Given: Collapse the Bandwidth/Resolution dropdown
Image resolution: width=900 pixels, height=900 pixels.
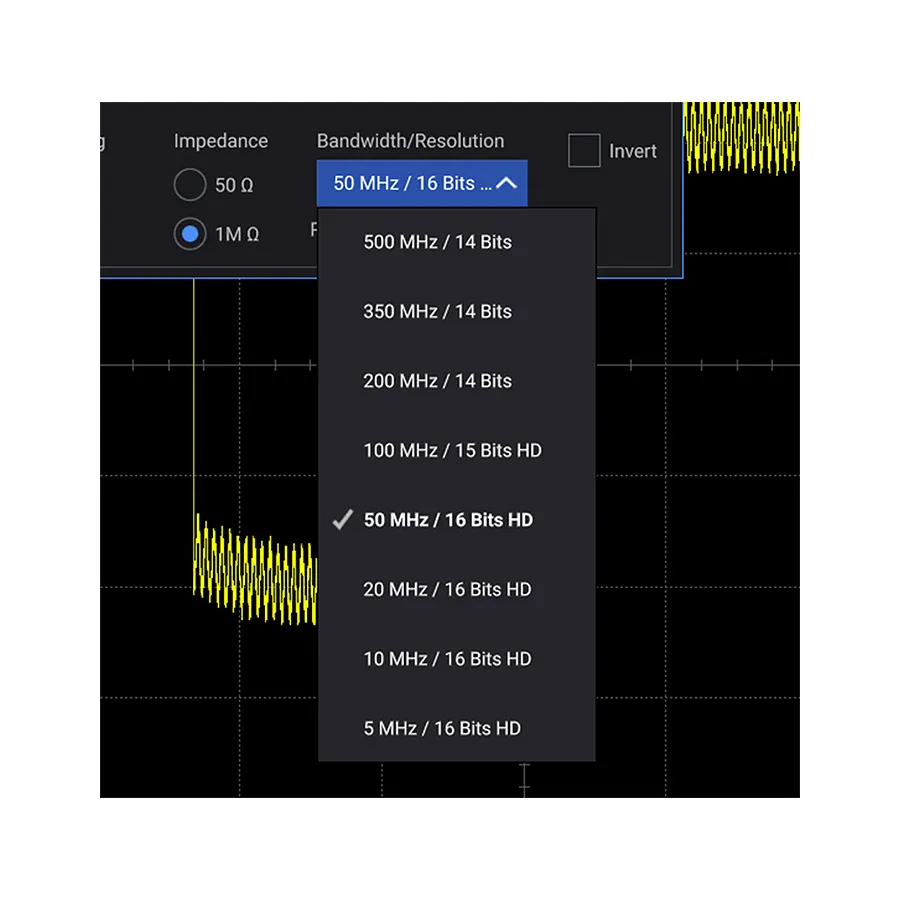Looking at the screenshot, I should (421, 183).
